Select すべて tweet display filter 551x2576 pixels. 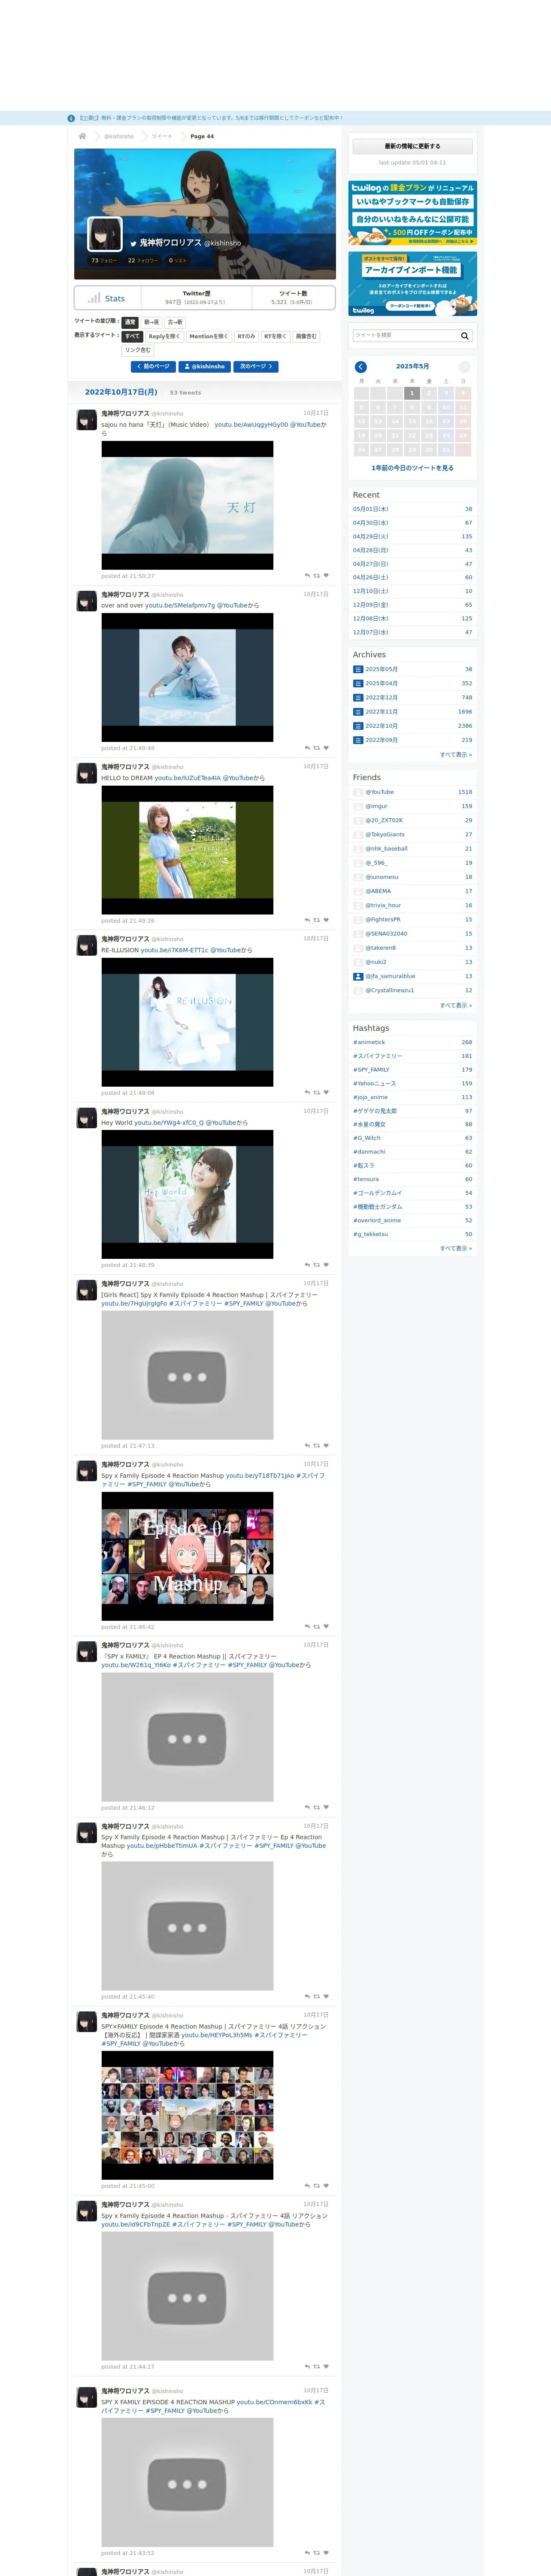coord(133,336)
